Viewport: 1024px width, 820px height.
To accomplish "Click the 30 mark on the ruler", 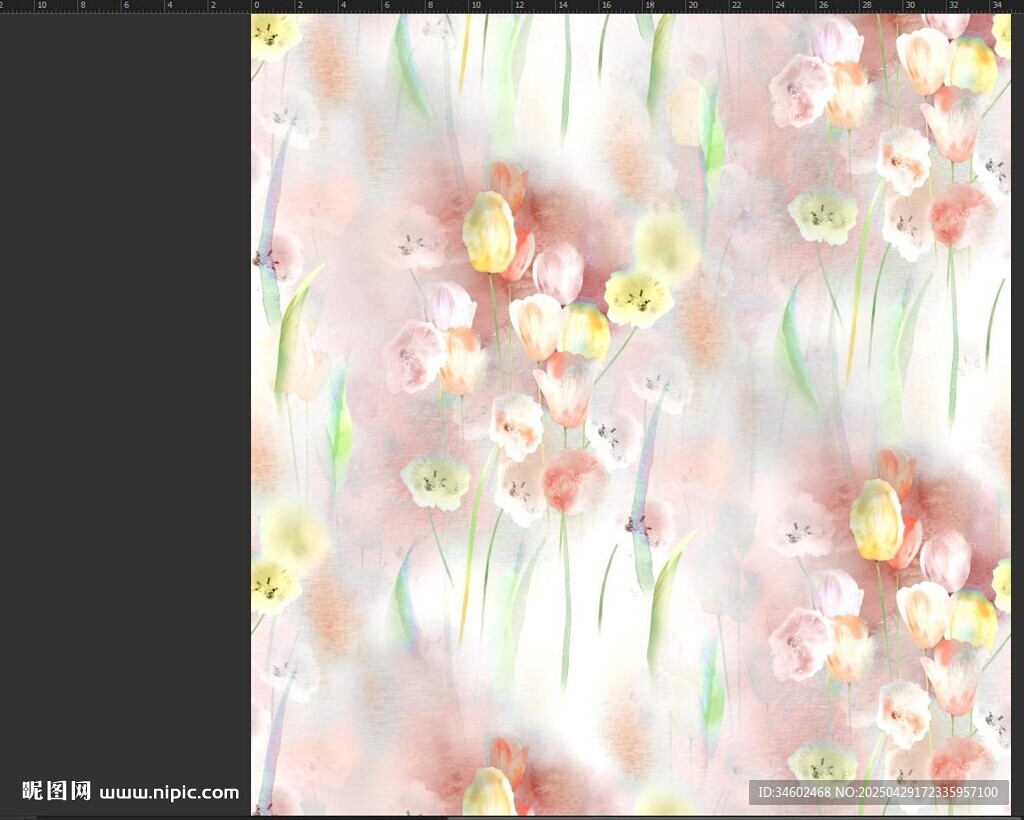I will 910,5.
